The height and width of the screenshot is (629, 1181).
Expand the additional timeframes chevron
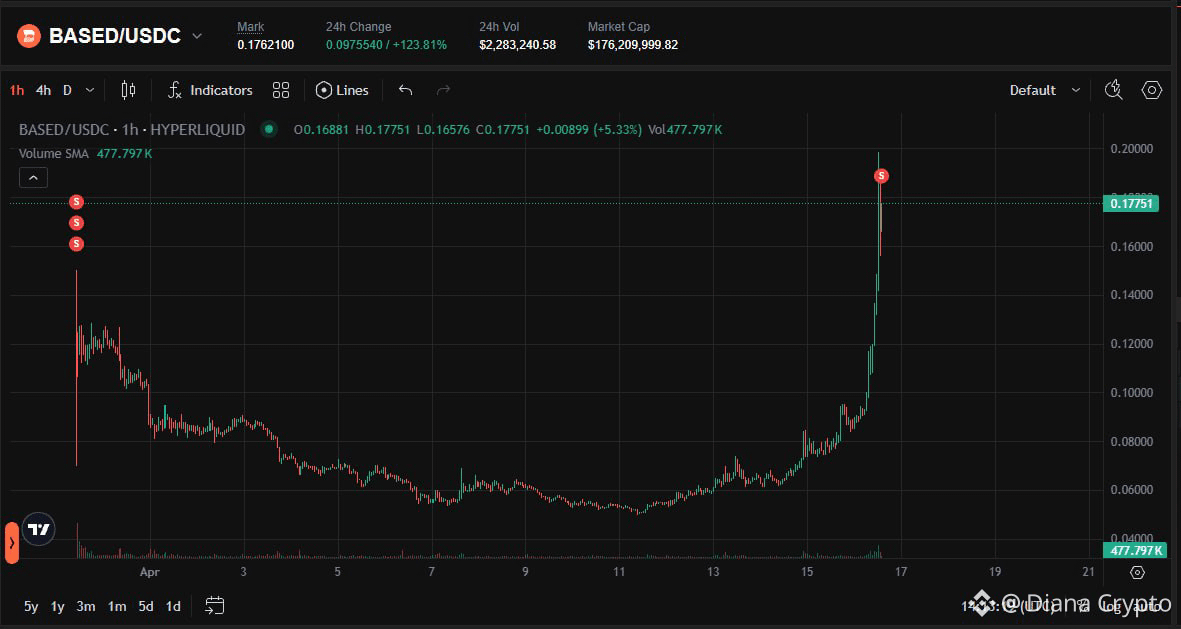(90, 90)
